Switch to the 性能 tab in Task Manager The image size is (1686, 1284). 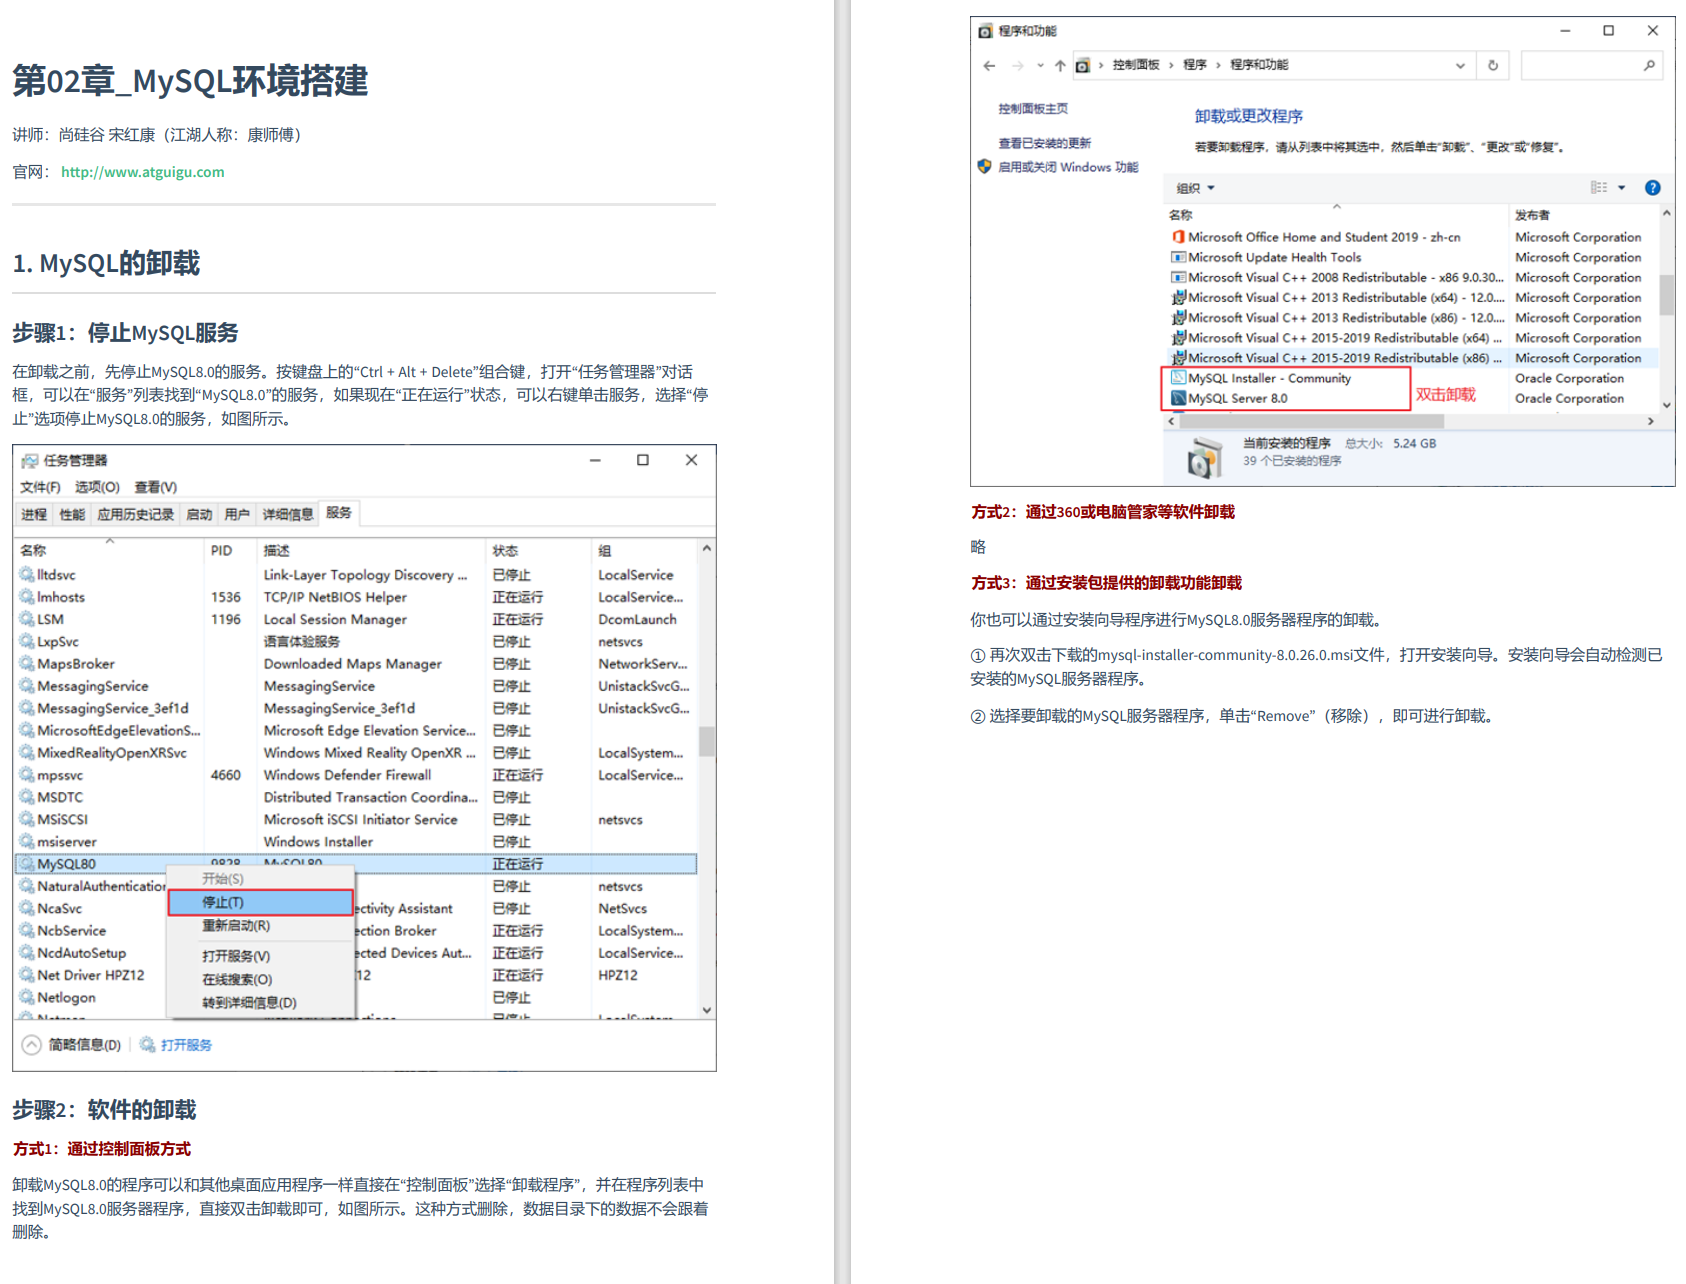pos(71,513)
